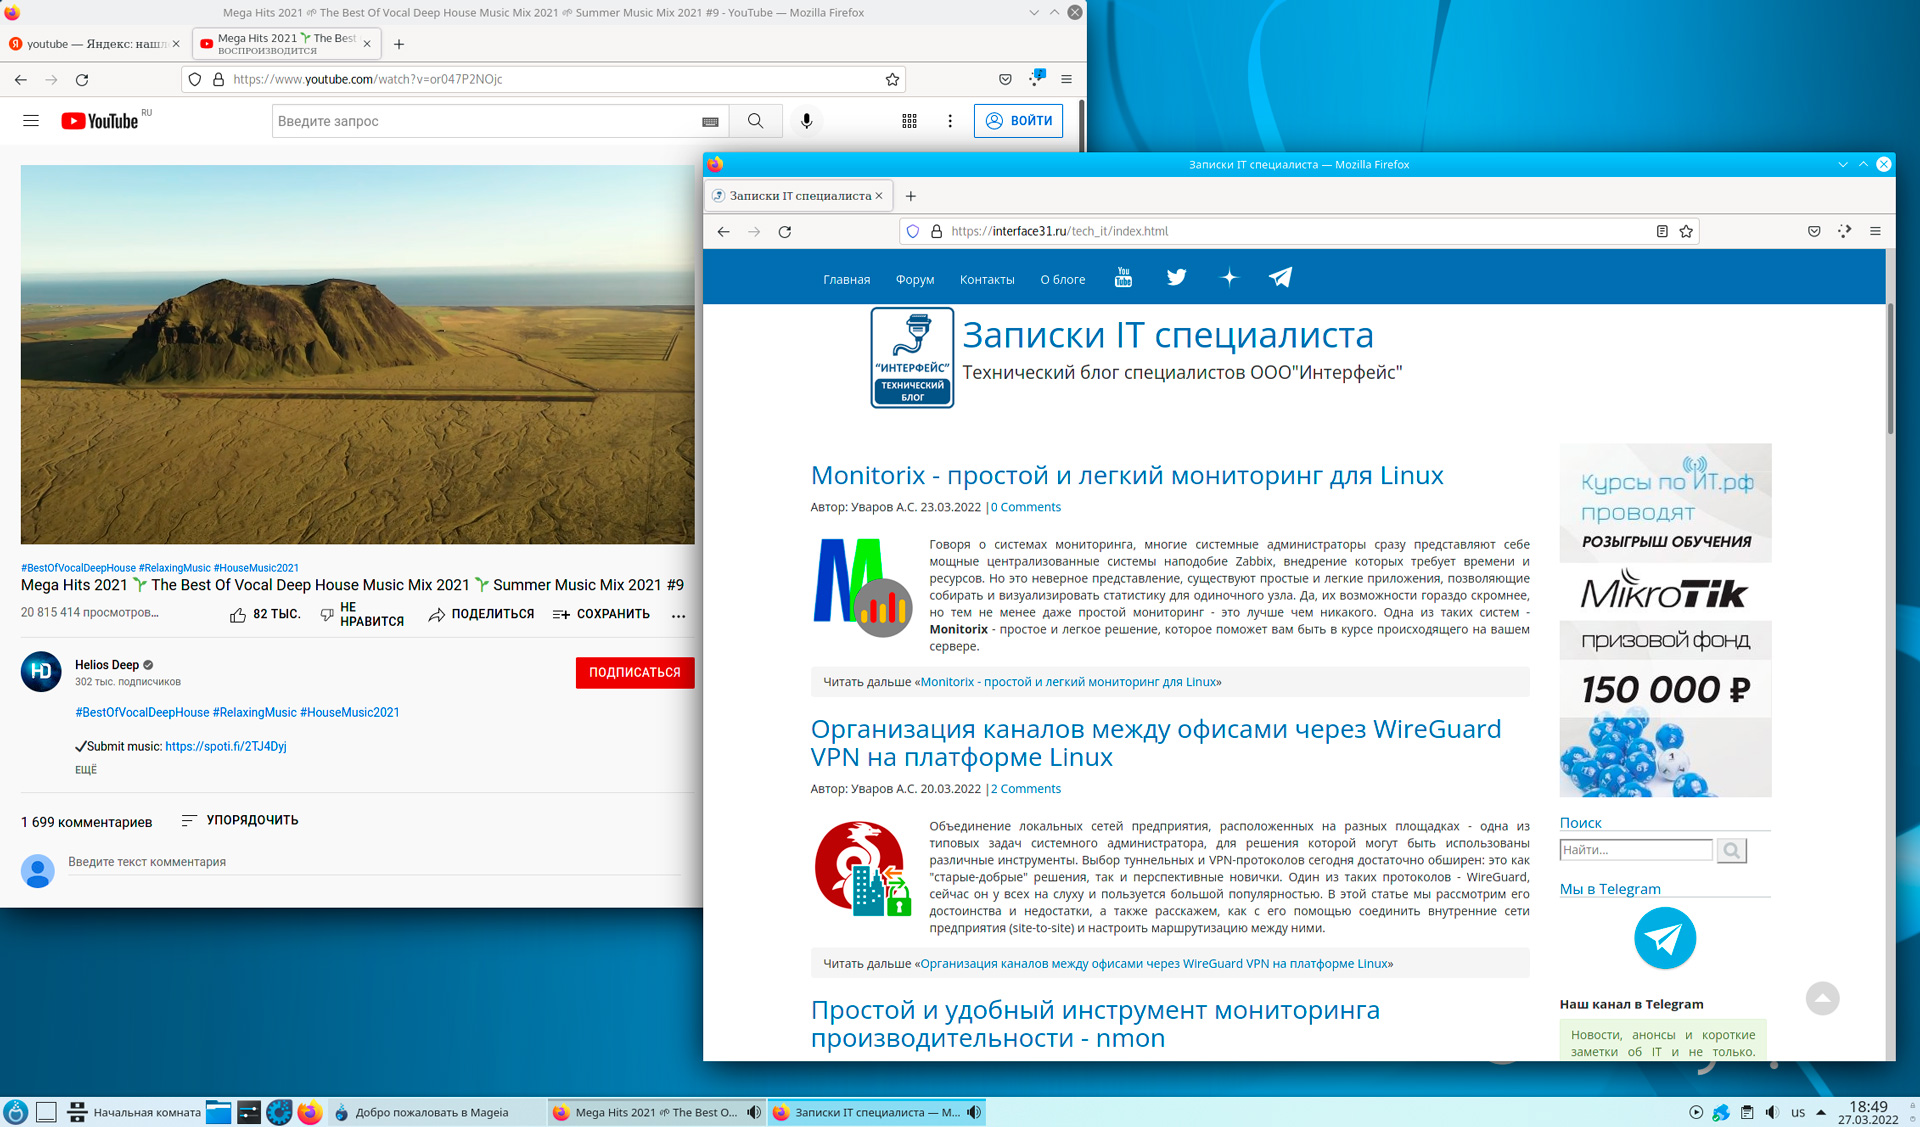Click the blog search magnifier button
This screenshot has width=1920, height=1127.
click(x=1731, y=850)
